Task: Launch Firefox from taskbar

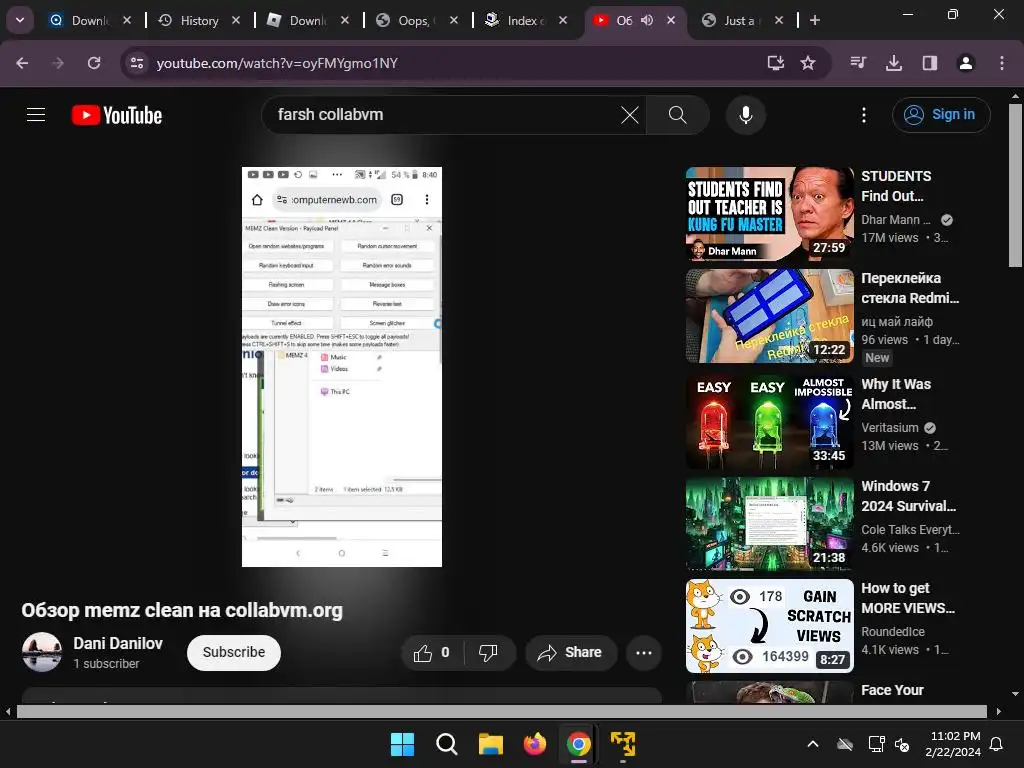Action: tap(535, 744)
